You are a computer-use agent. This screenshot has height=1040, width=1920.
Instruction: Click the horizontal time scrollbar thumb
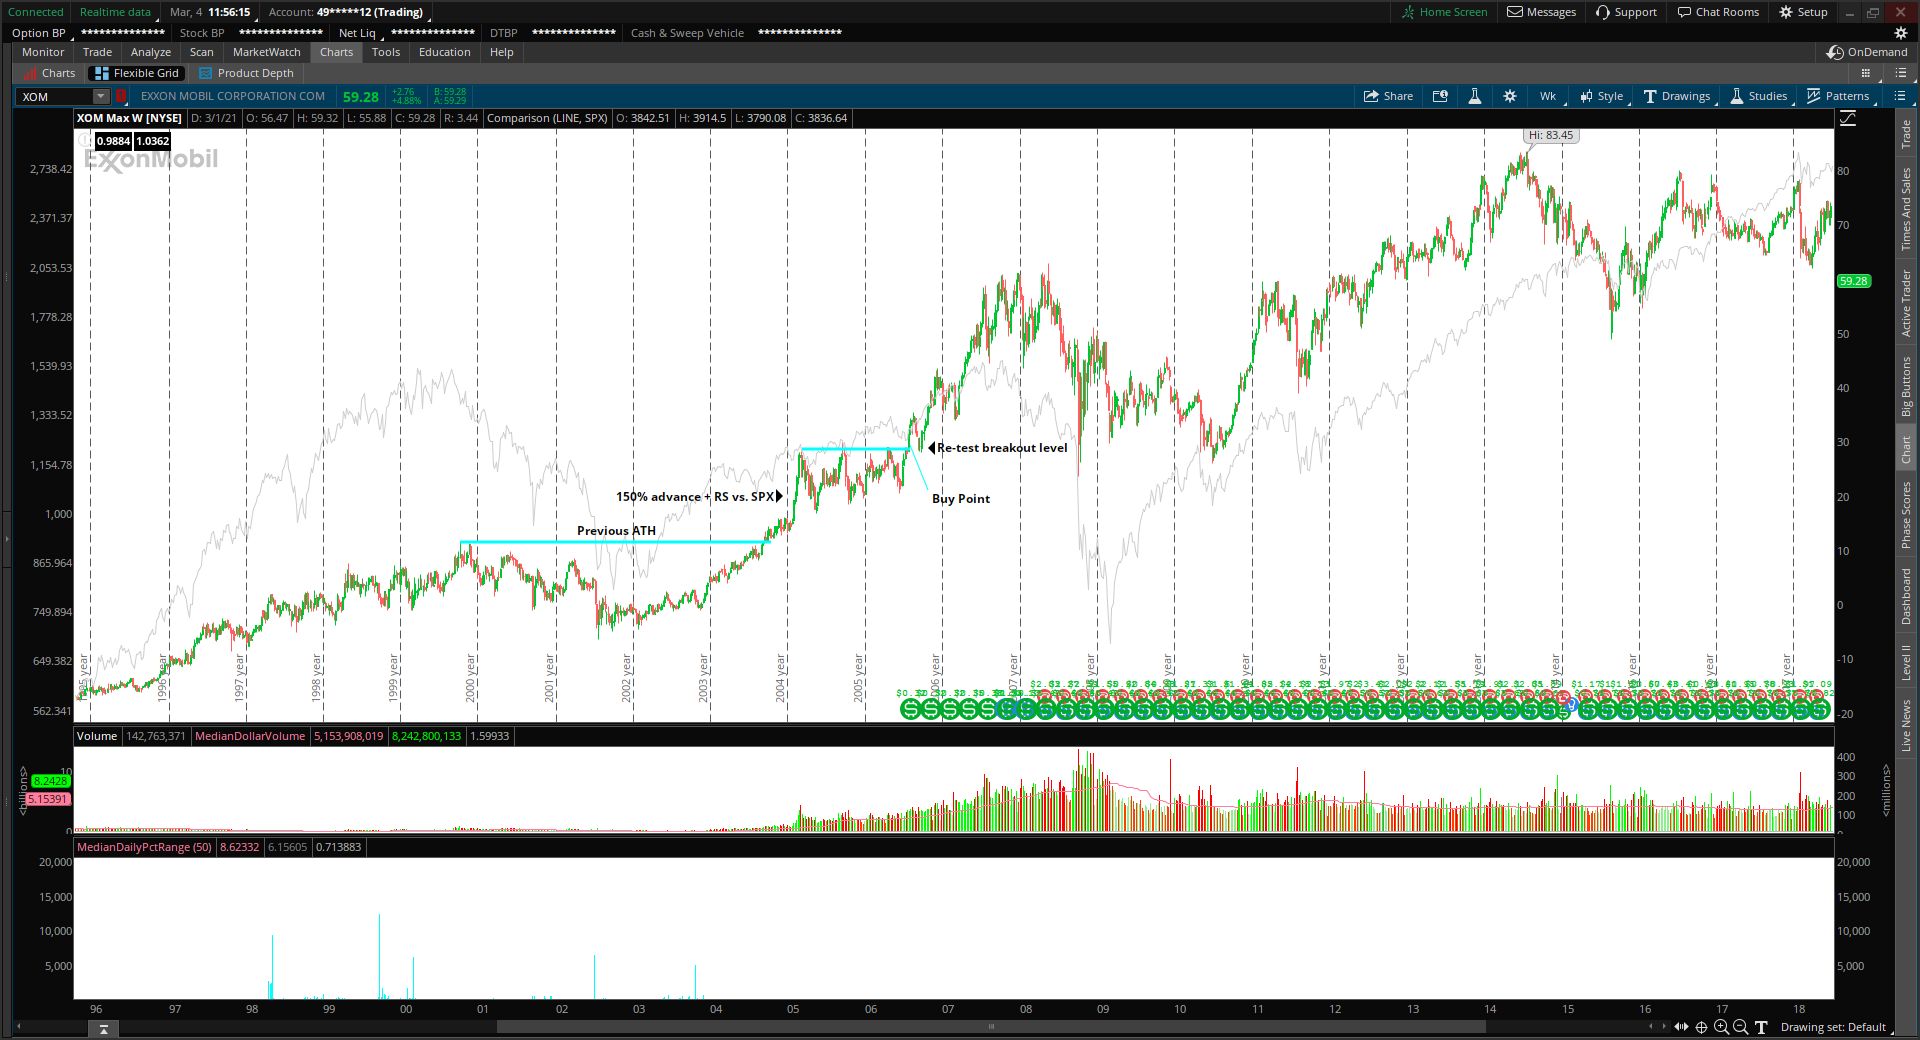click(991, 1026)
